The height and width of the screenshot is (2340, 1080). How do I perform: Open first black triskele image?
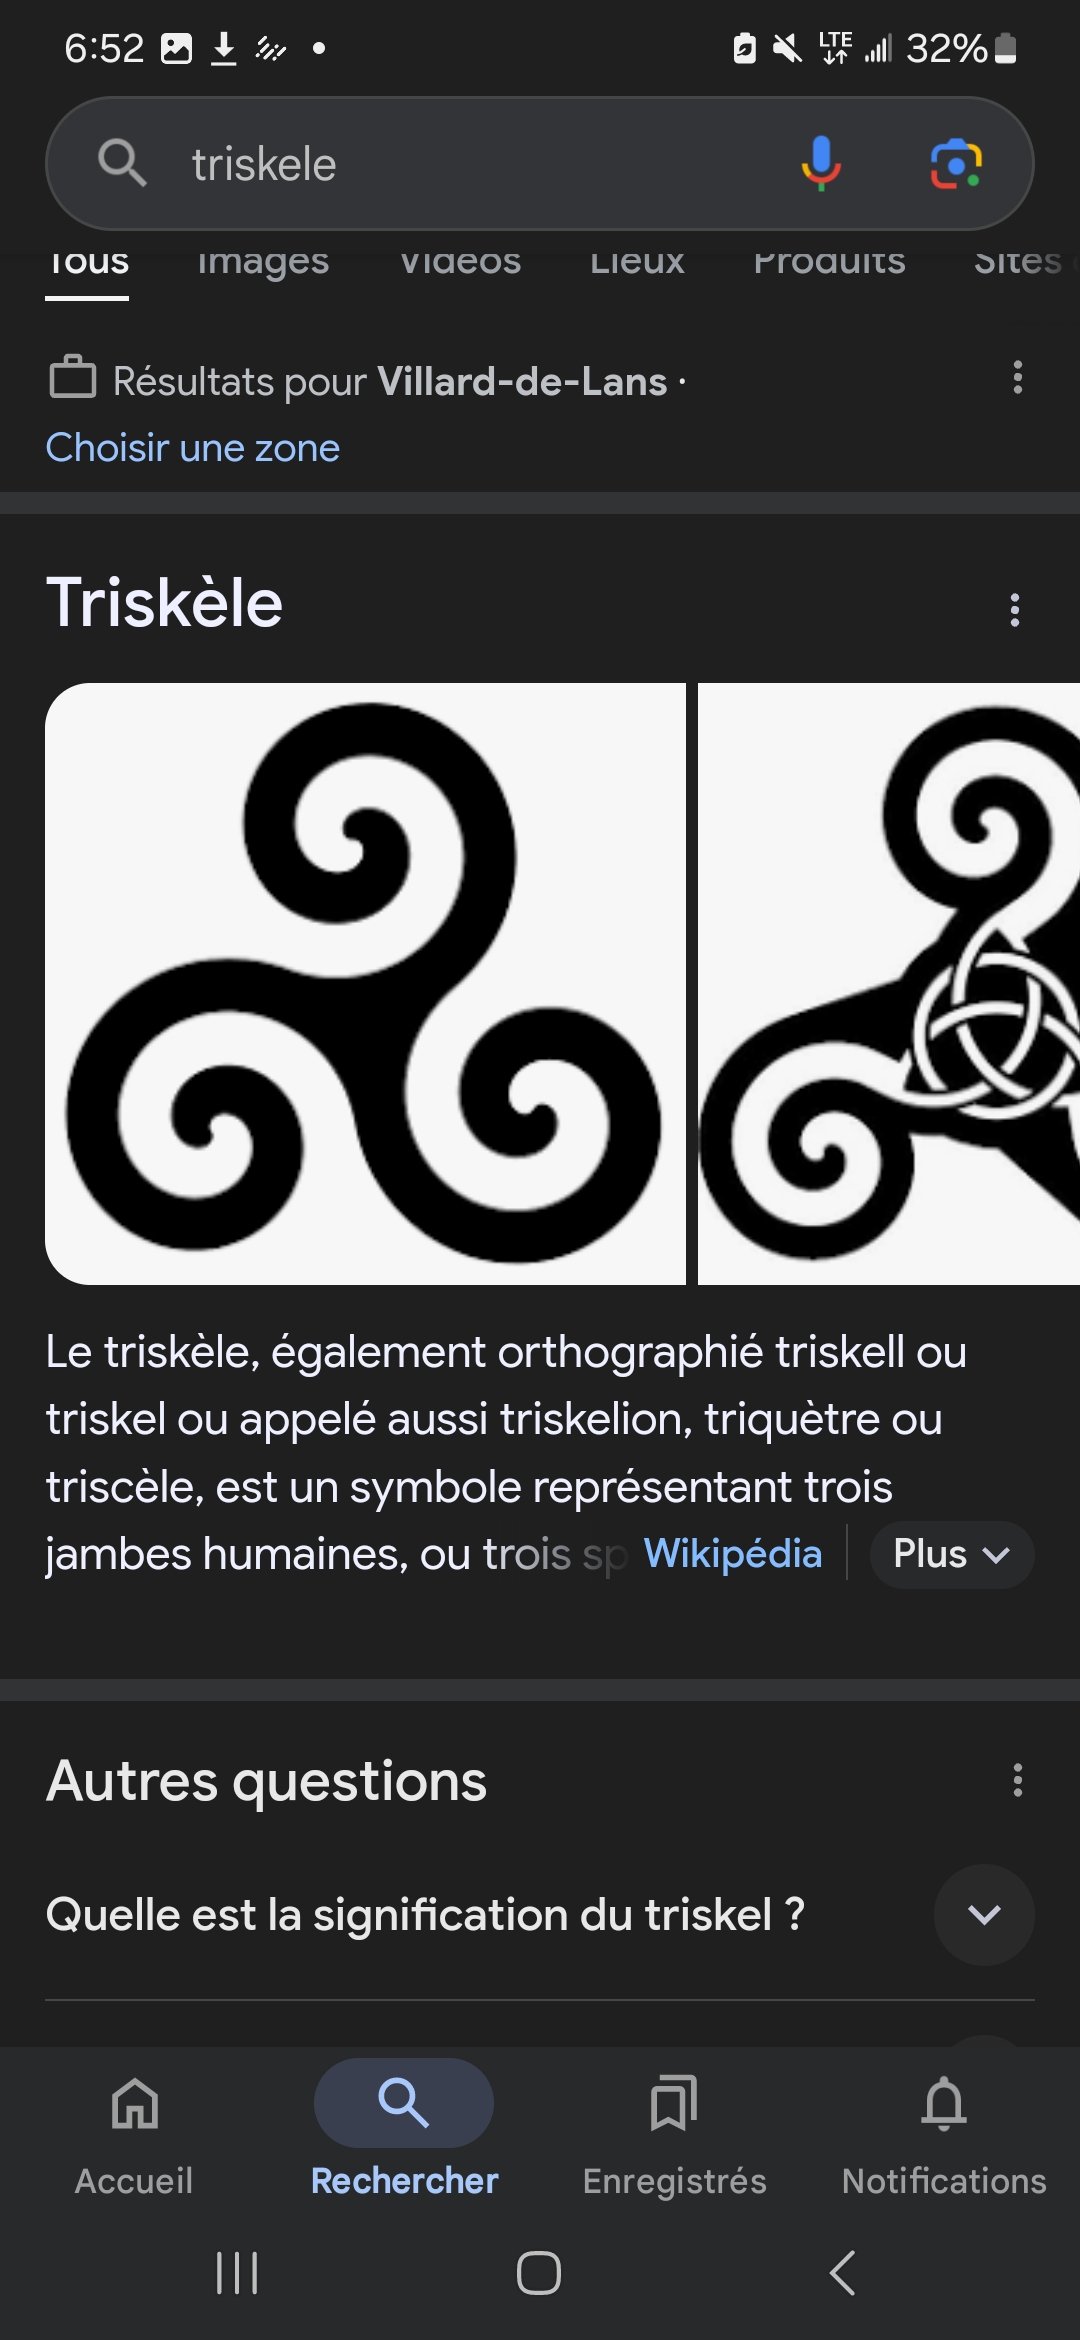pos(365,984)
